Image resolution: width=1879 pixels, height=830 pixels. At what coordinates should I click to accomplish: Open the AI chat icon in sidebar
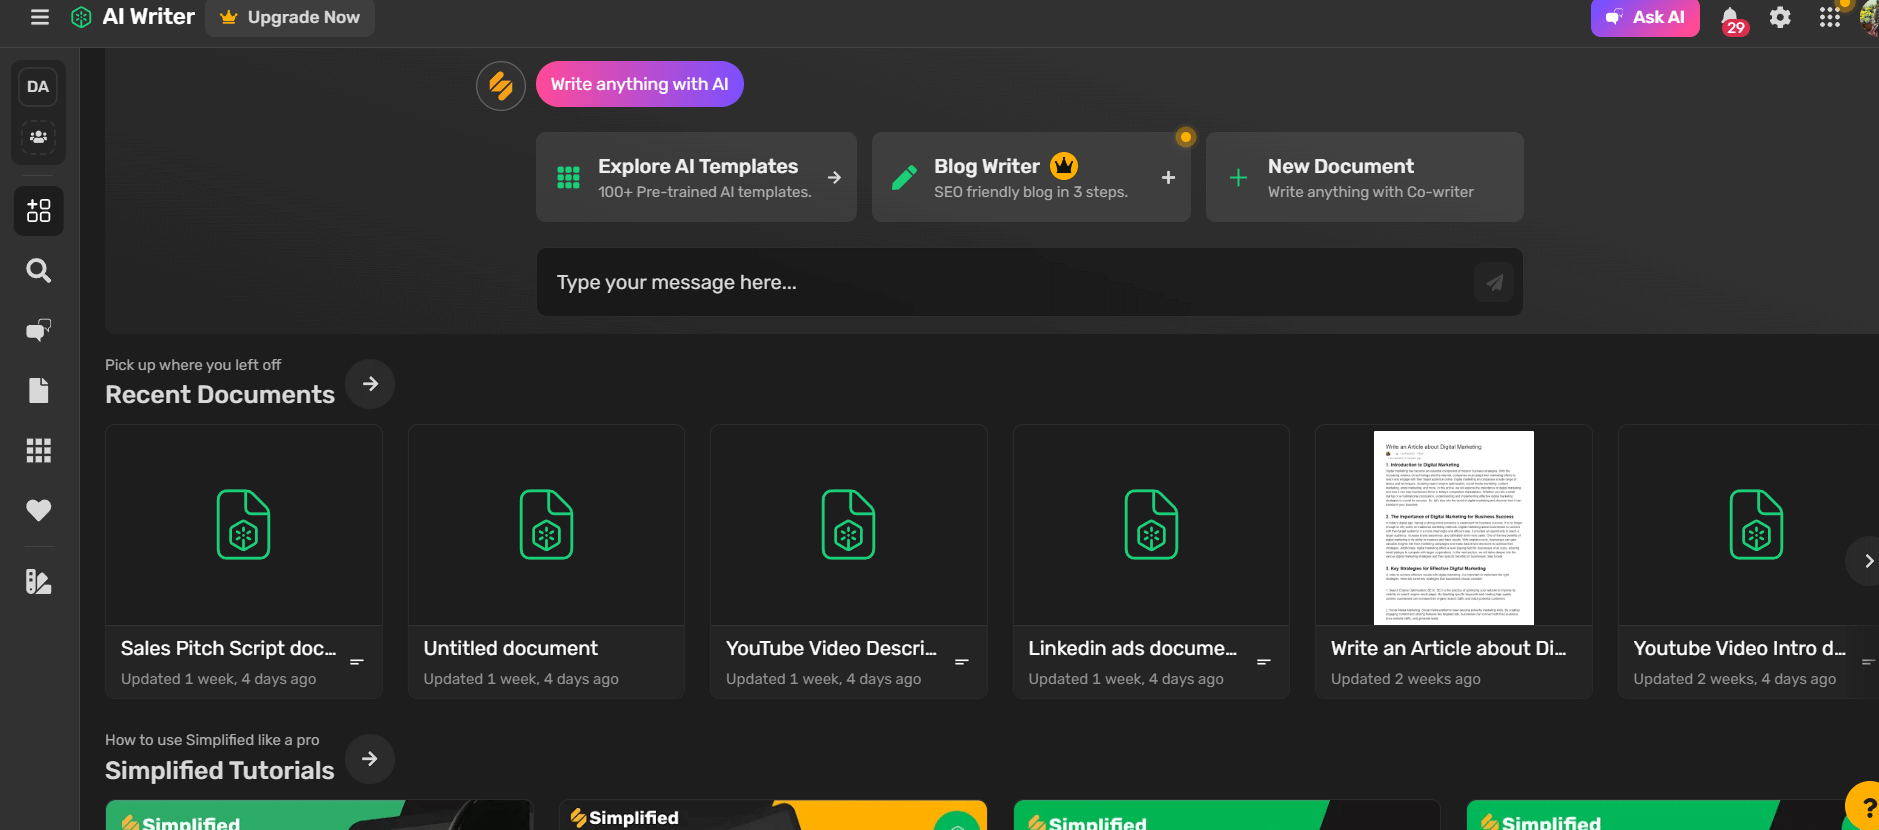pyautogui.click(x=39, y=331)
